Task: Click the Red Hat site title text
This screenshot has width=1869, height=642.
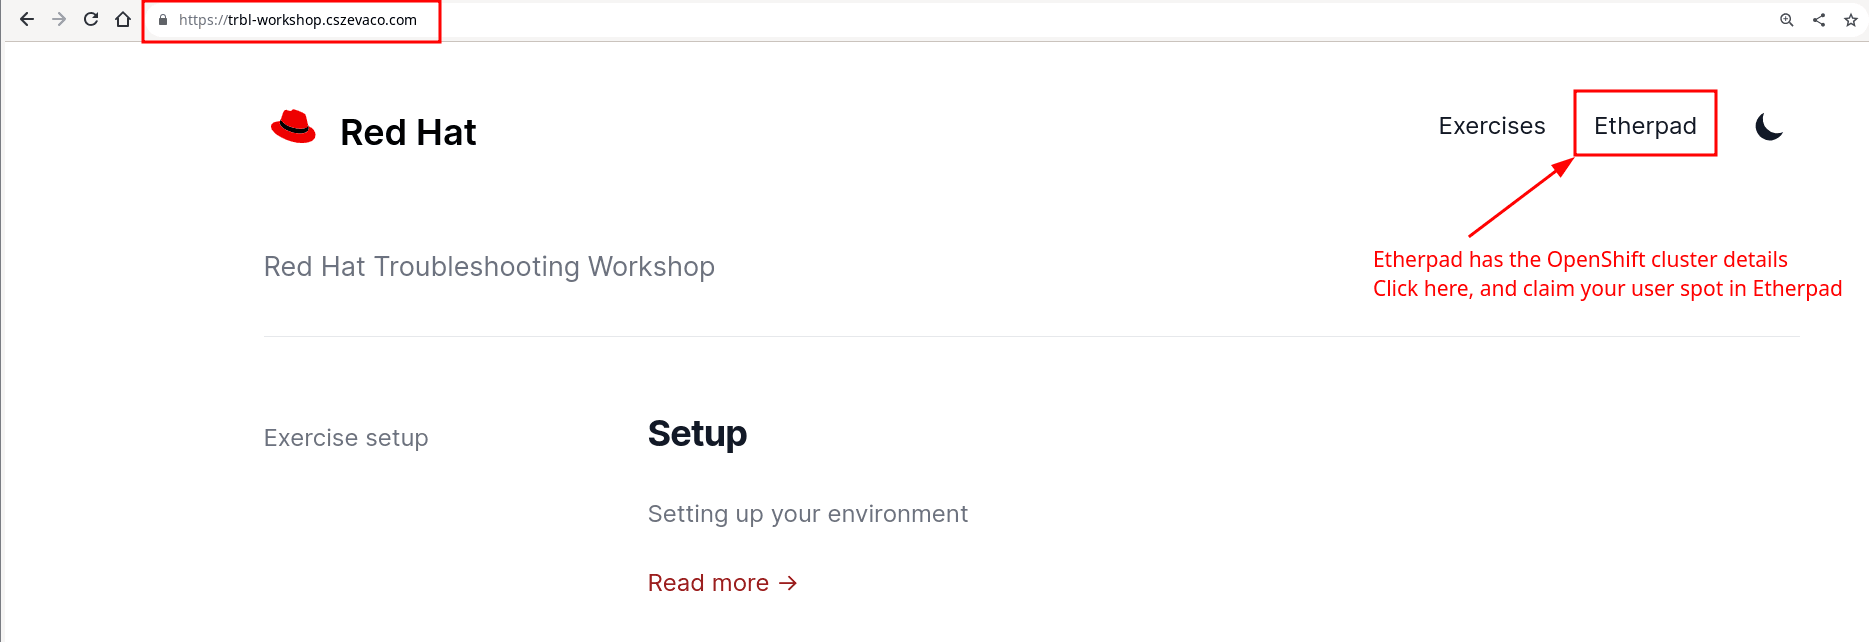Action: pos(408,132)
